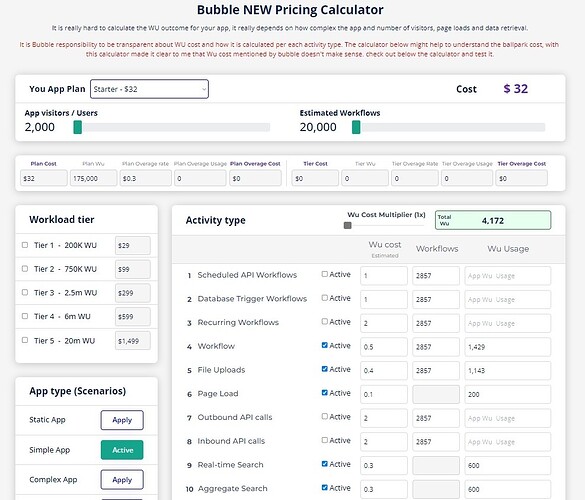Click Wu Usage 200 for Page Load
This screenshot has height=500, width=585.
point(507,394)
